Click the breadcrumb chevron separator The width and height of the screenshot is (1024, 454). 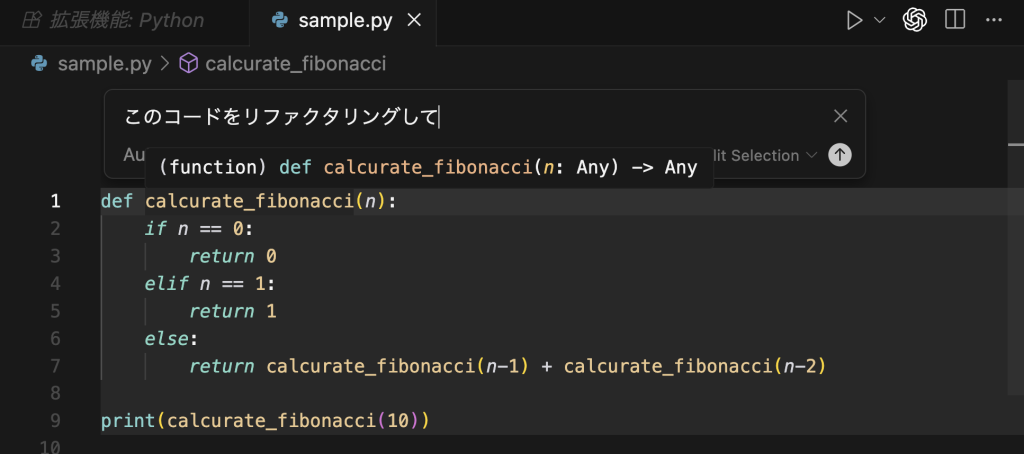coord(165,64)
